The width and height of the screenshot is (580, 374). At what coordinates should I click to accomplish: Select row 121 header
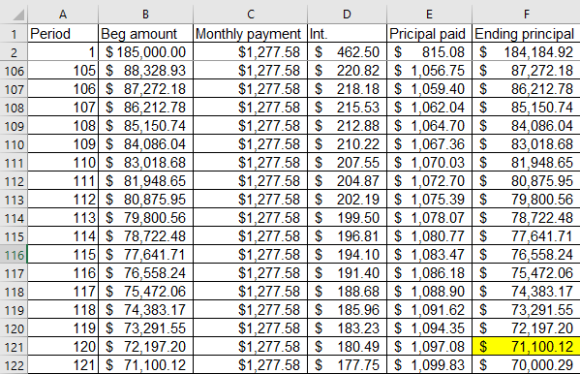14,347
